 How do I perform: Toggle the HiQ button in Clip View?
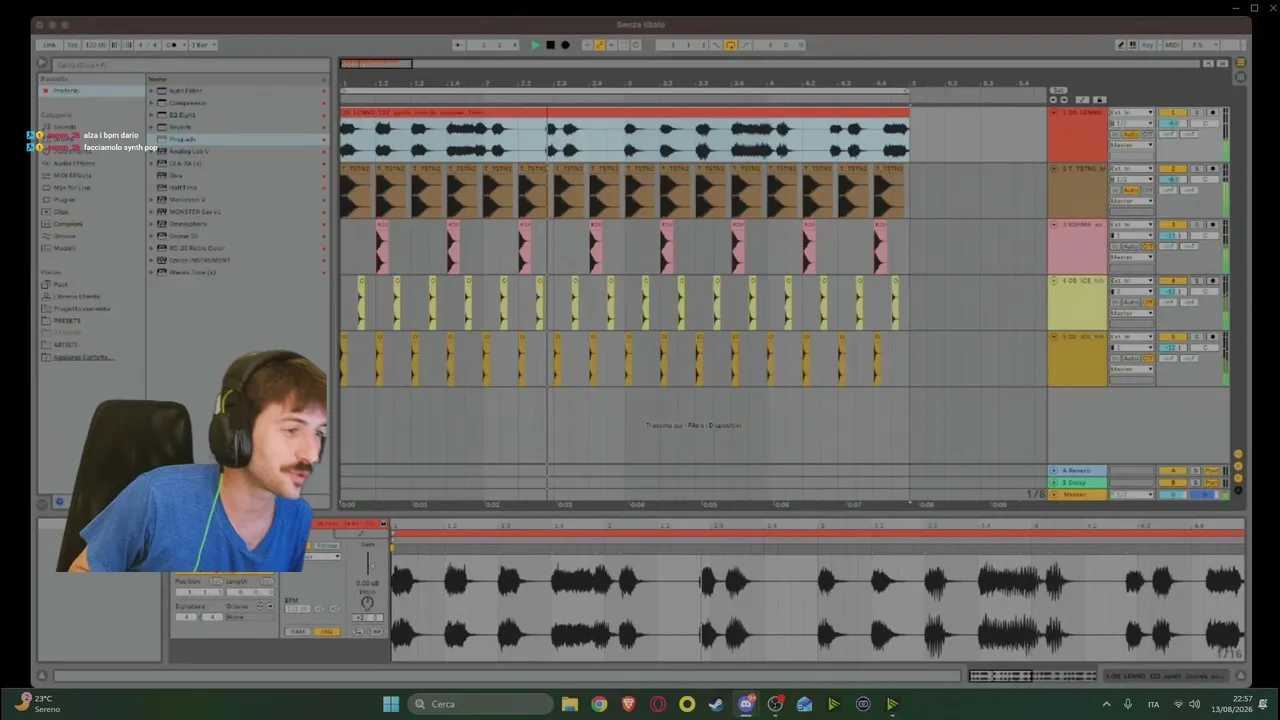pos(326,631)
